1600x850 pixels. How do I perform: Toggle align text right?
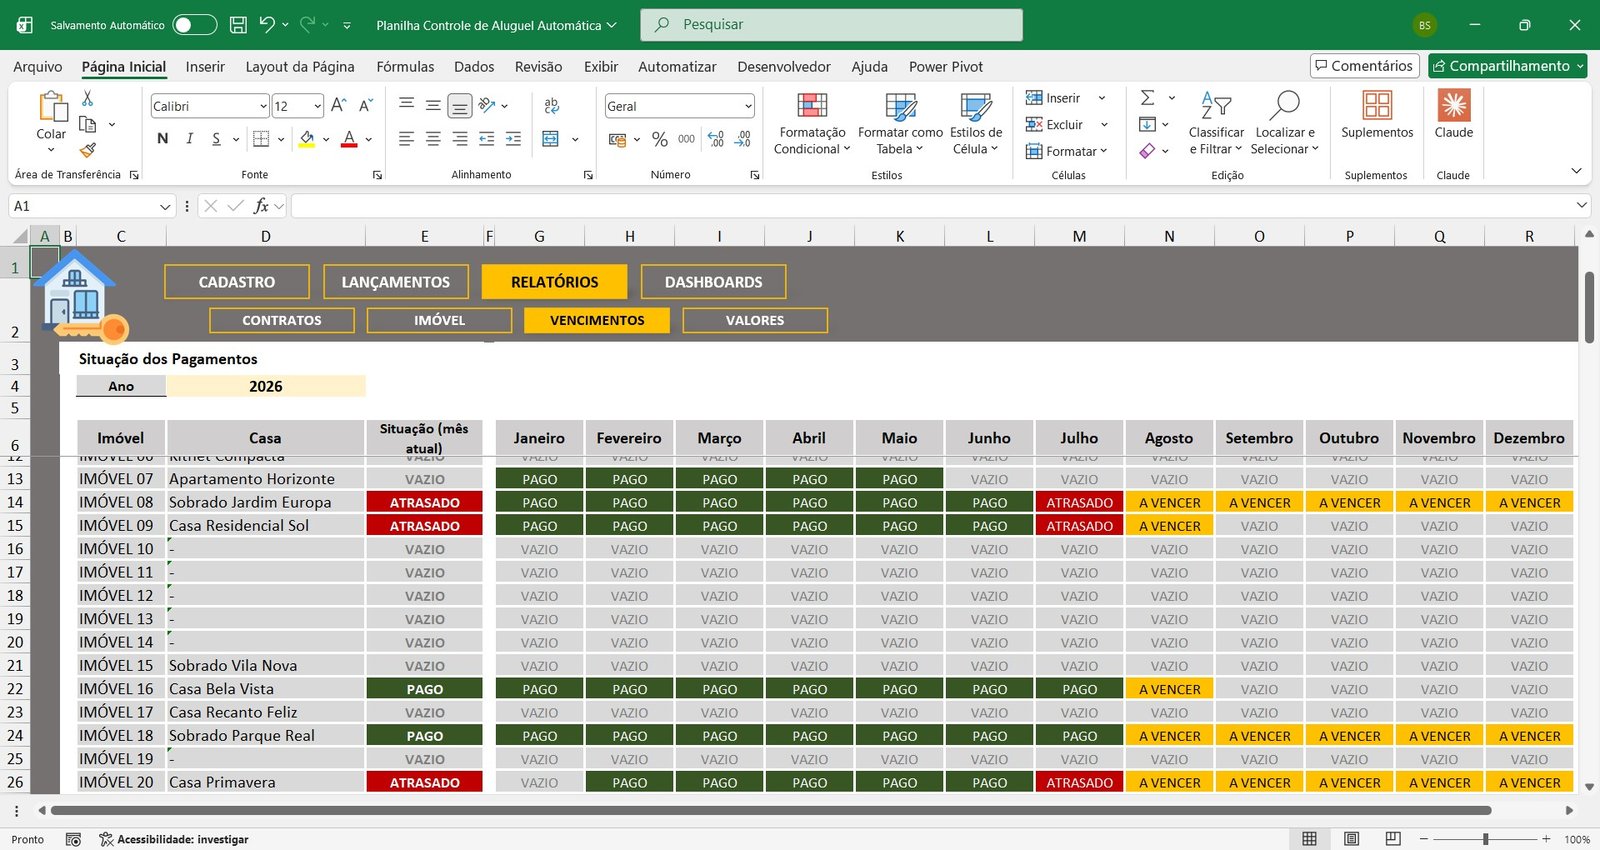coord(459,139)
